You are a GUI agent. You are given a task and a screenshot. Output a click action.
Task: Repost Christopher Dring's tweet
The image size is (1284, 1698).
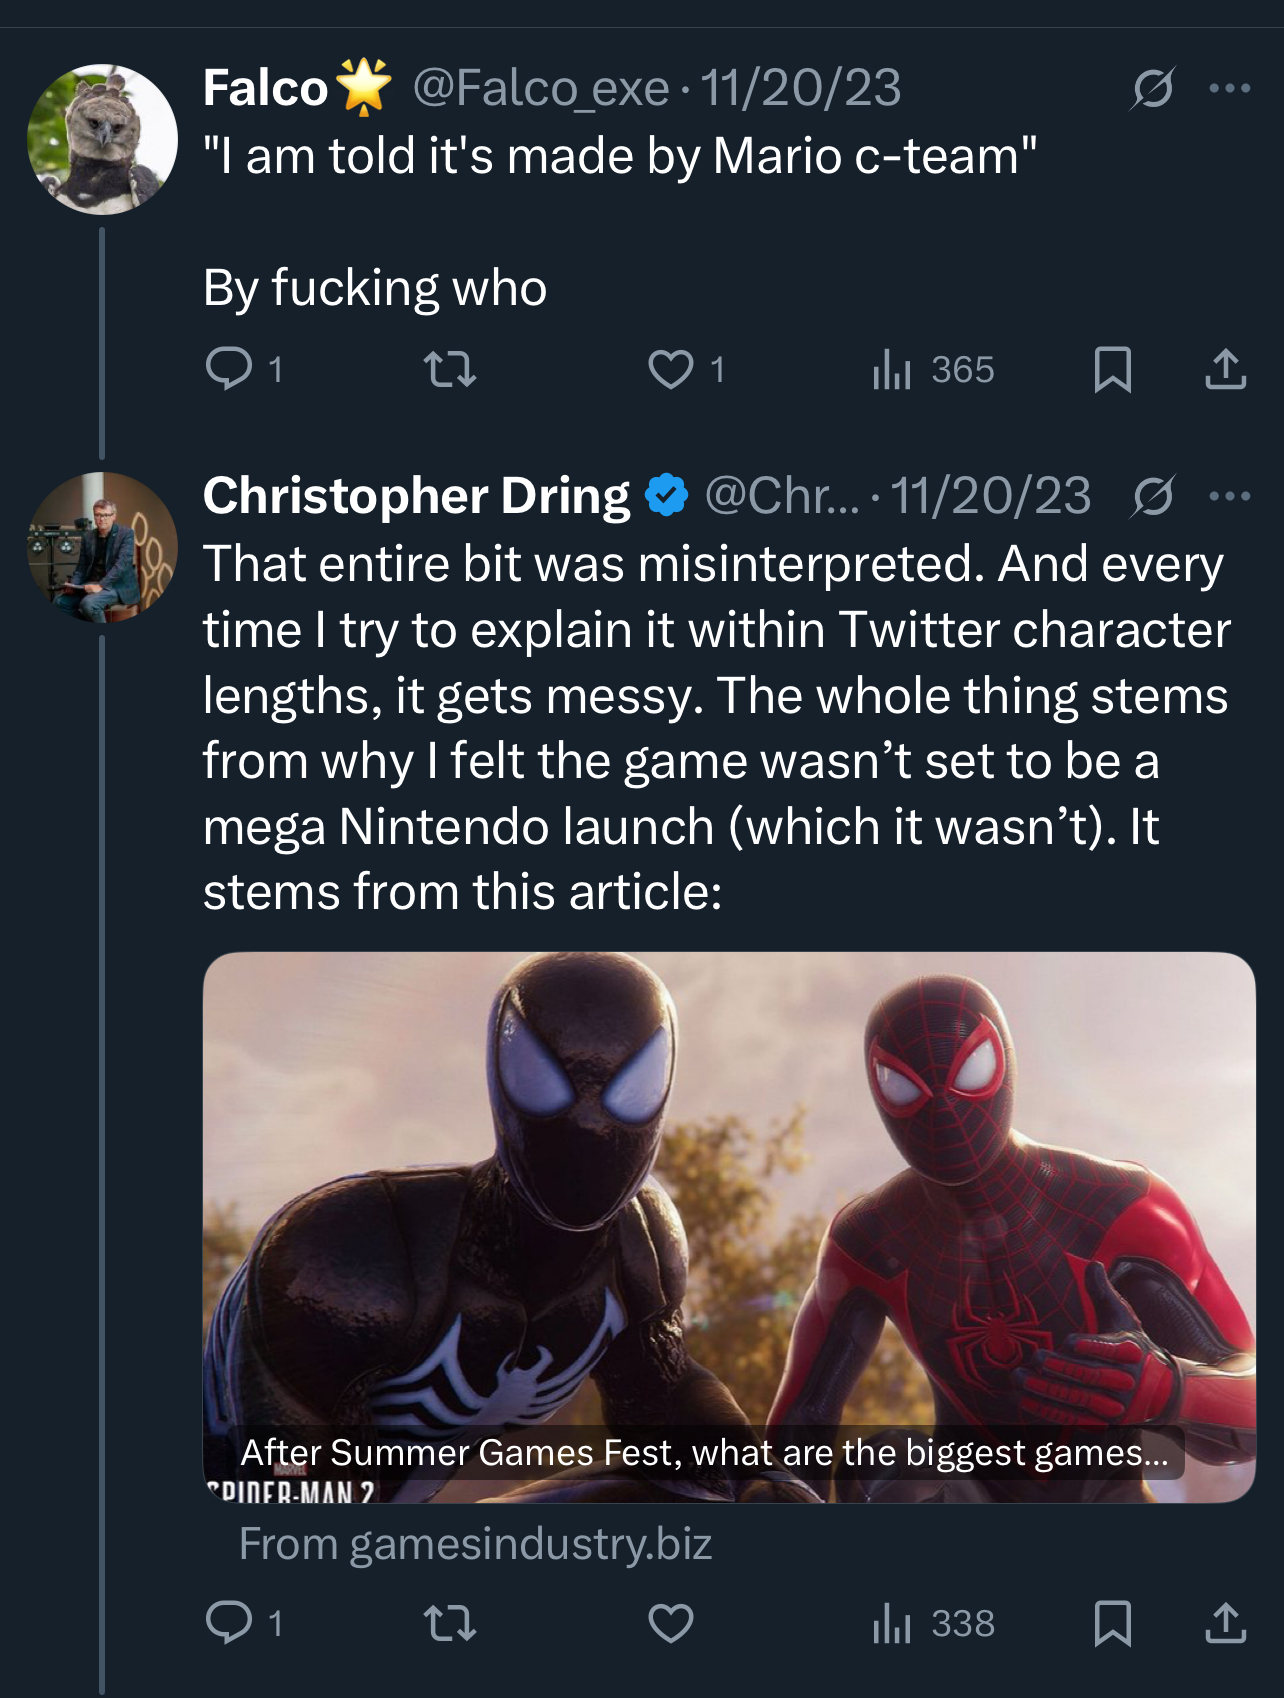tap(450, 1622)
